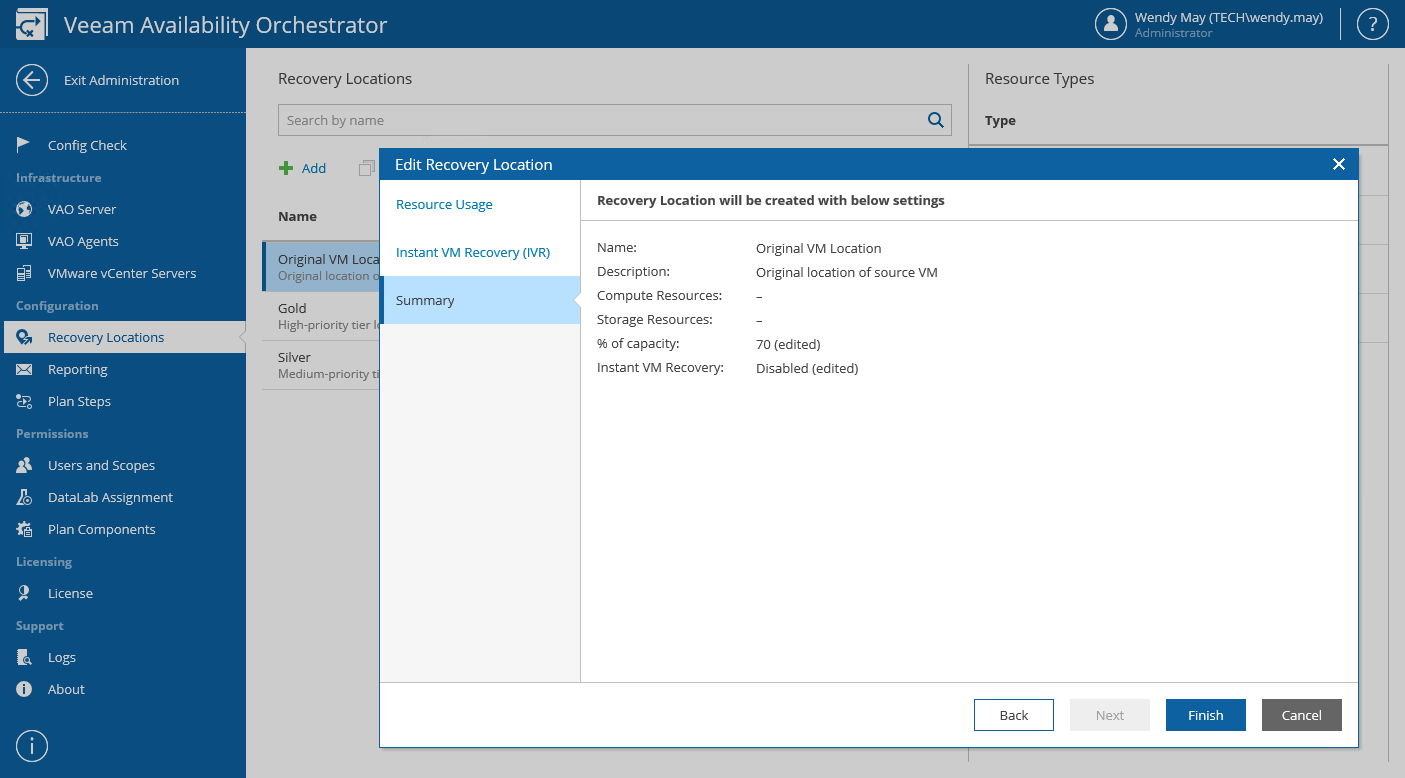This screenshot has height=778, width=1405.
Task: Click the Reporting envelope icon
Action: pyautogui.click(x=24, y=369)
